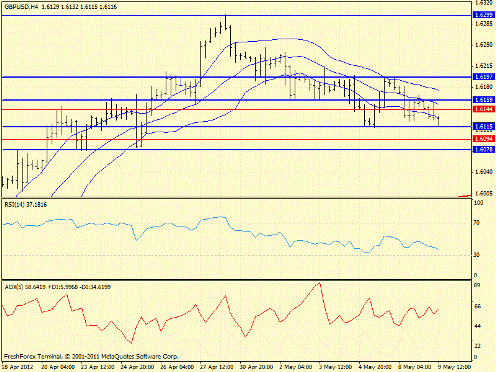
Task: Click the red 1.6094 price level tag
Action: tap(483, 139)
